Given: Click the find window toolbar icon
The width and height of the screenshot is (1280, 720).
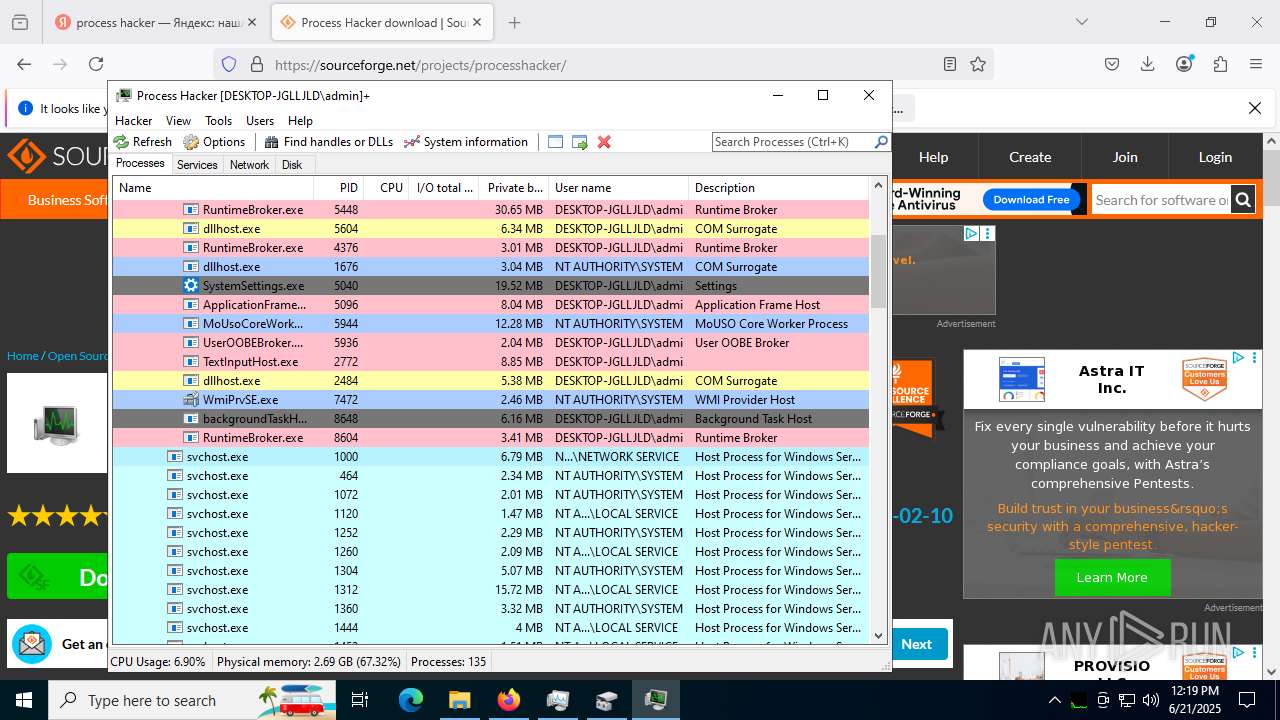Looking at the screenshot, I should pyautogui.click(x=556, y=142).
